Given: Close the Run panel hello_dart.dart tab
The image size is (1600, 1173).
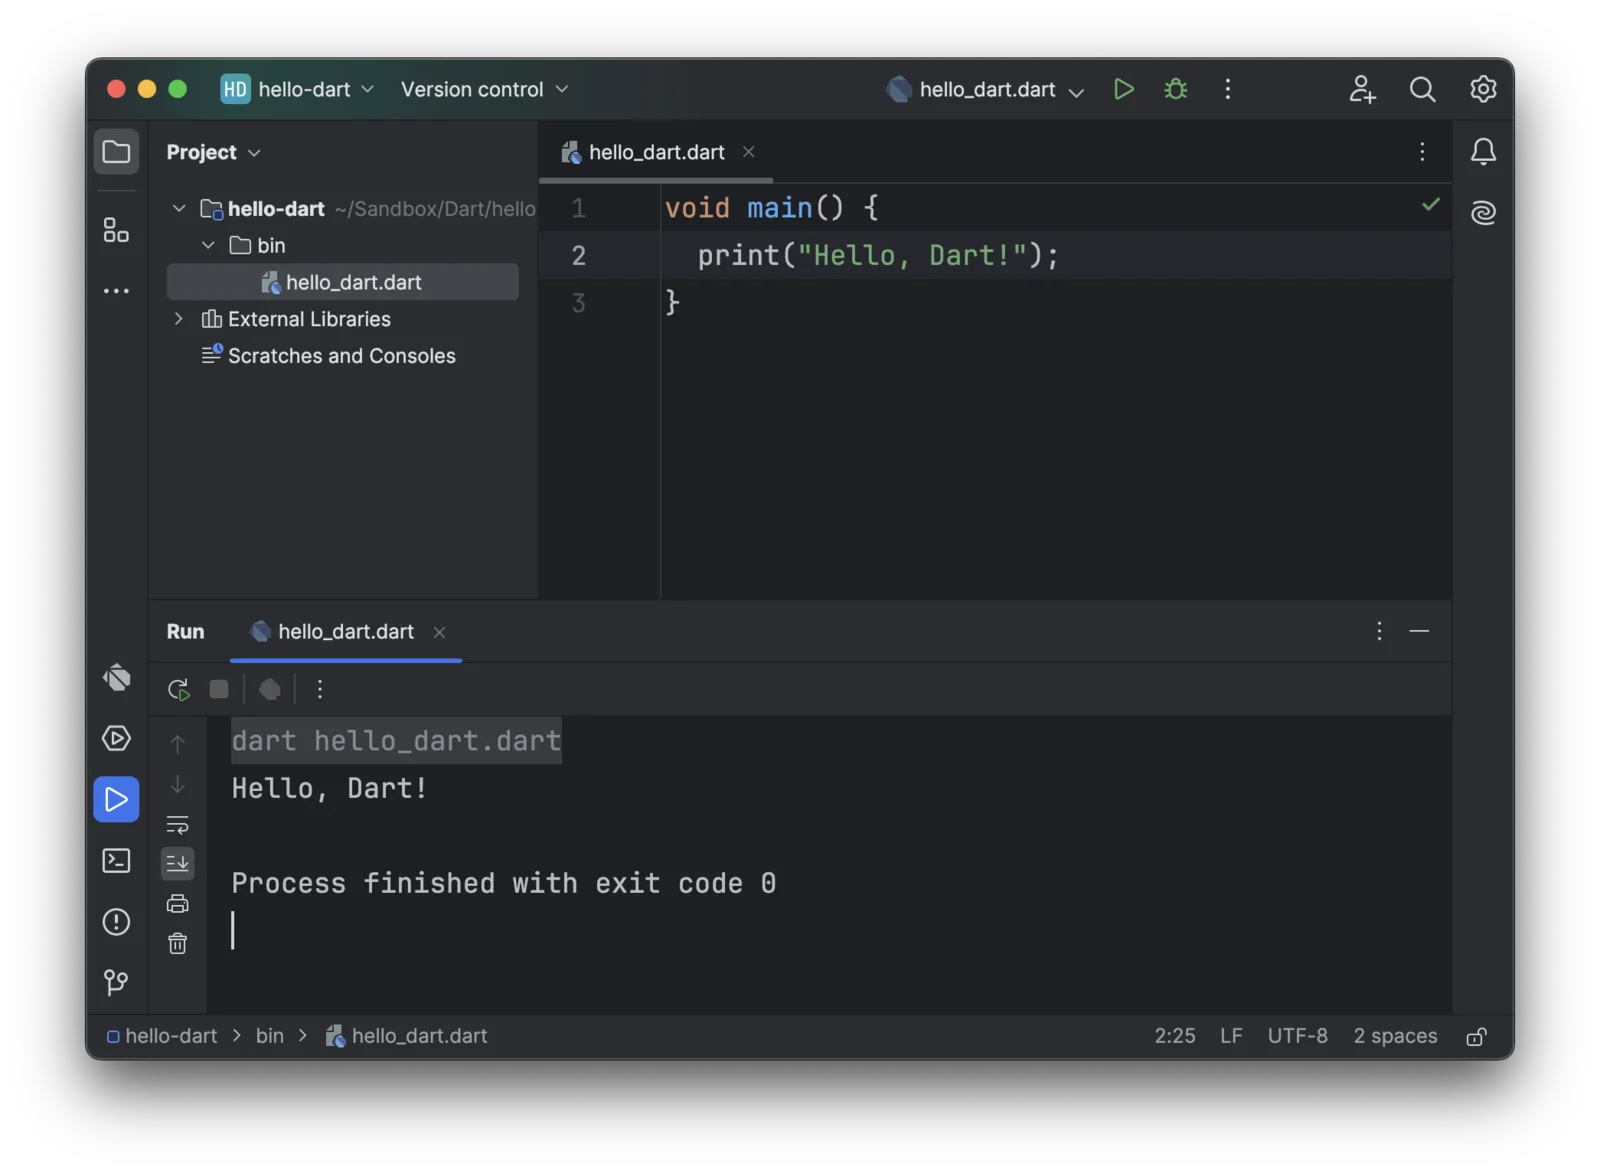Looking at the screenshot, I should (x=439, y=632).
